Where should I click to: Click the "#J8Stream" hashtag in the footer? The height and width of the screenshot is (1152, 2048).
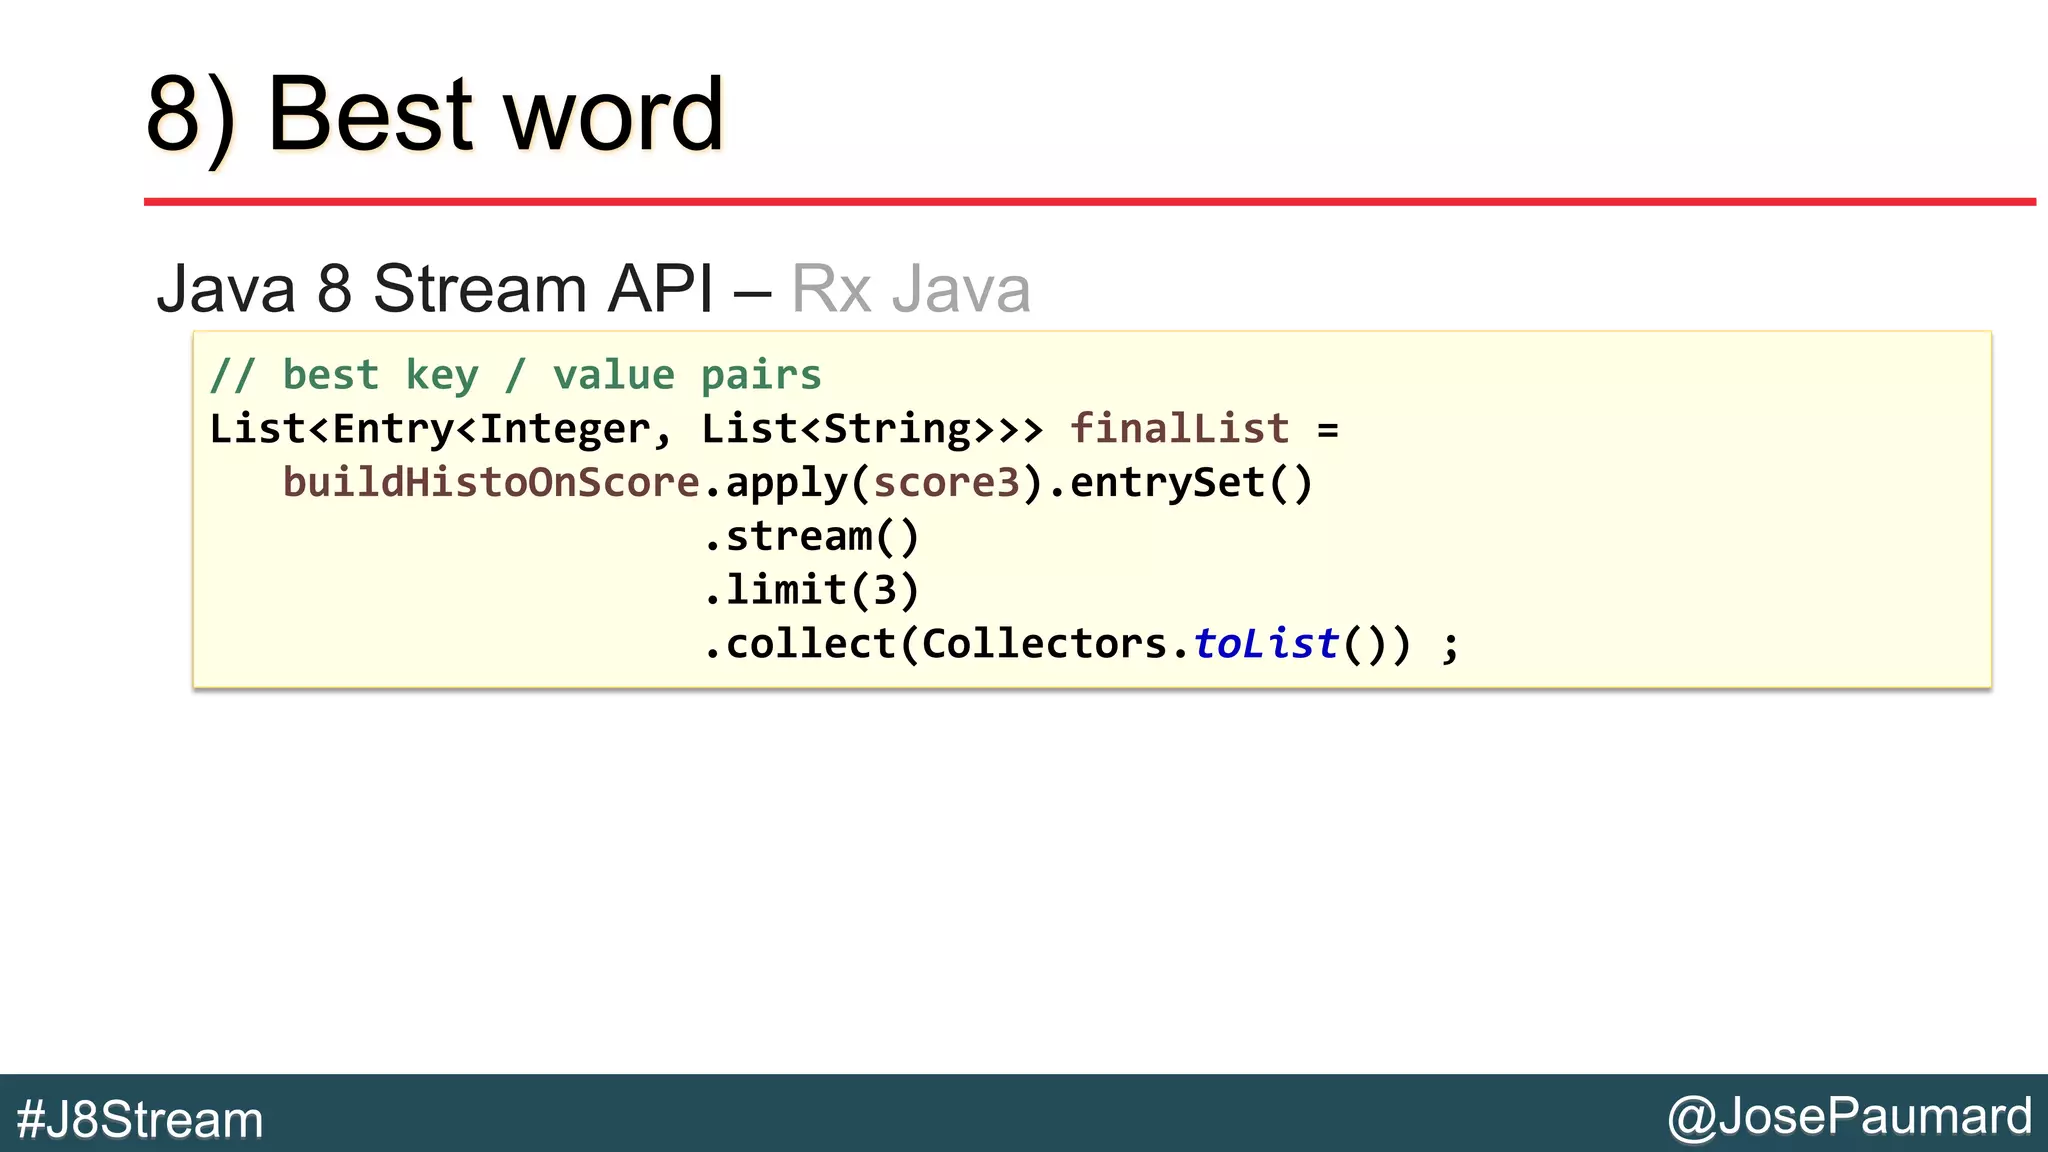[x=140, y=1119]
